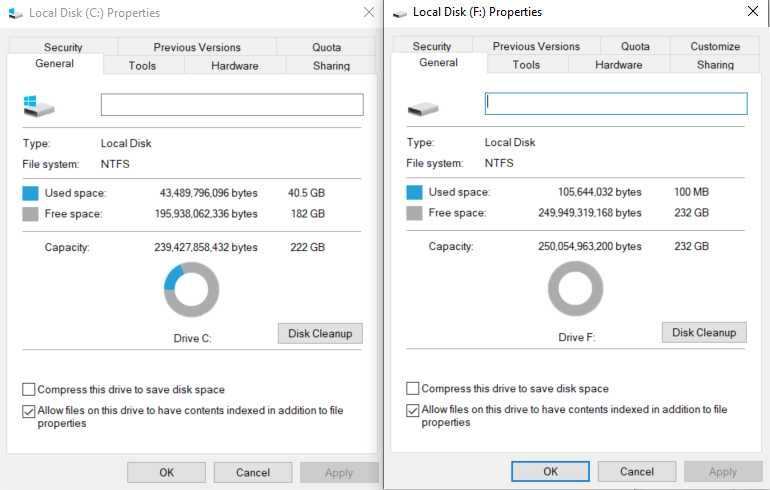Enable compress this drive for C: disk
The width and height of the screenshot is (770, 490).
29,390
